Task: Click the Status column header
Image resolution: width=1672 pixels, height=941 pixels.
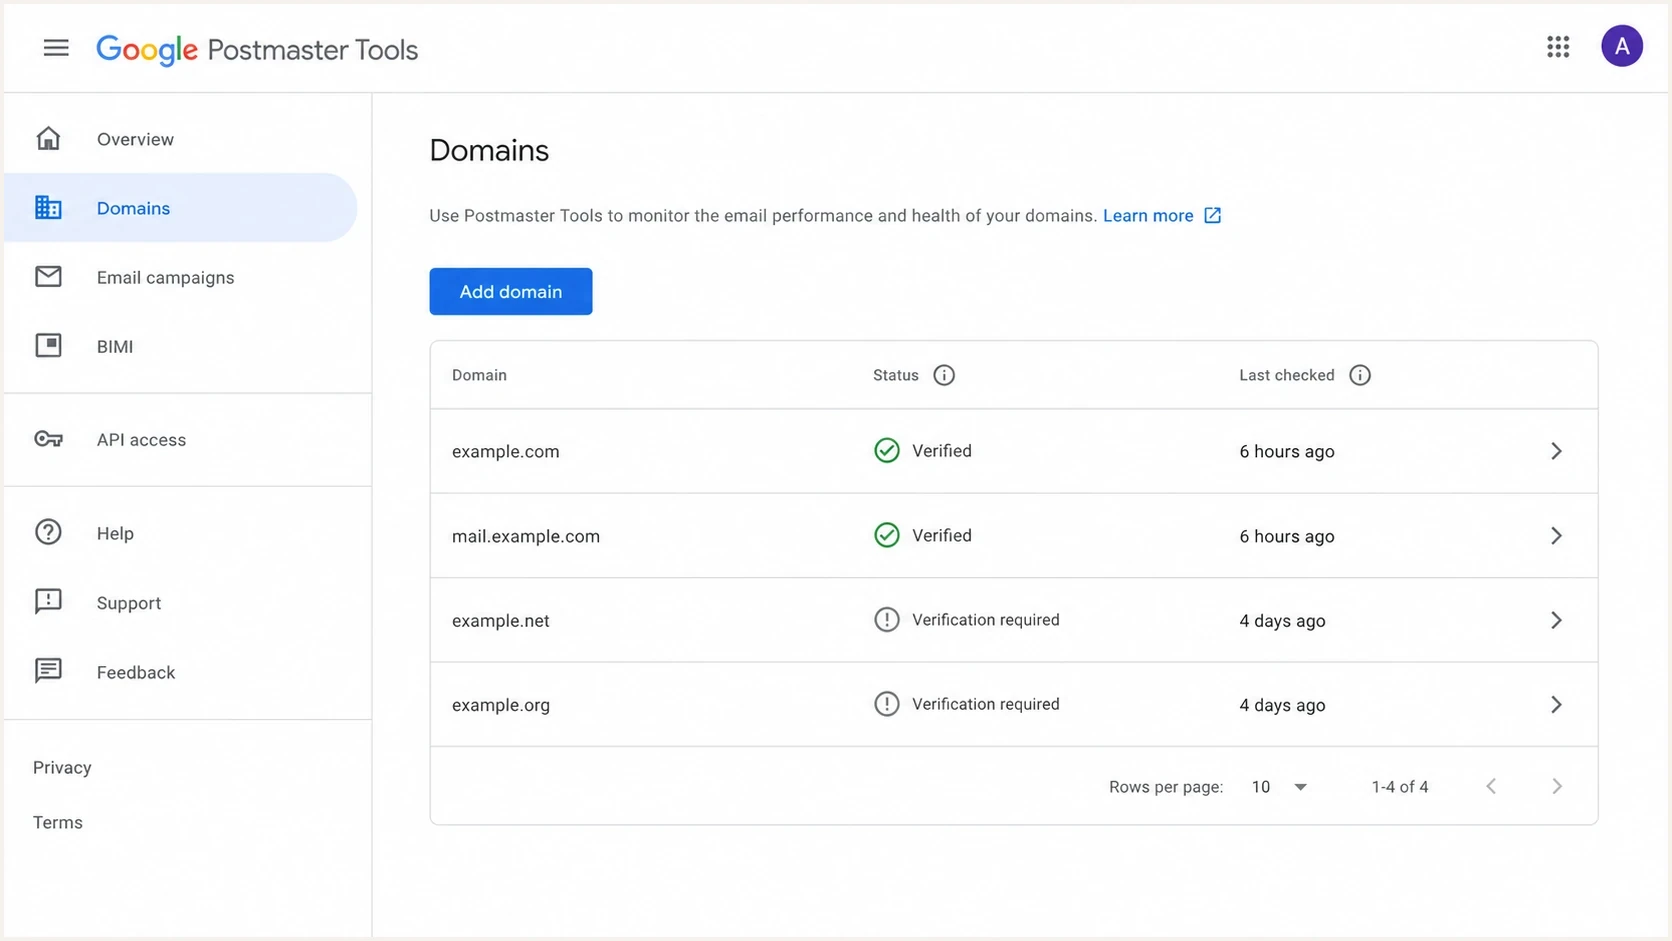Action: [896, 375]
